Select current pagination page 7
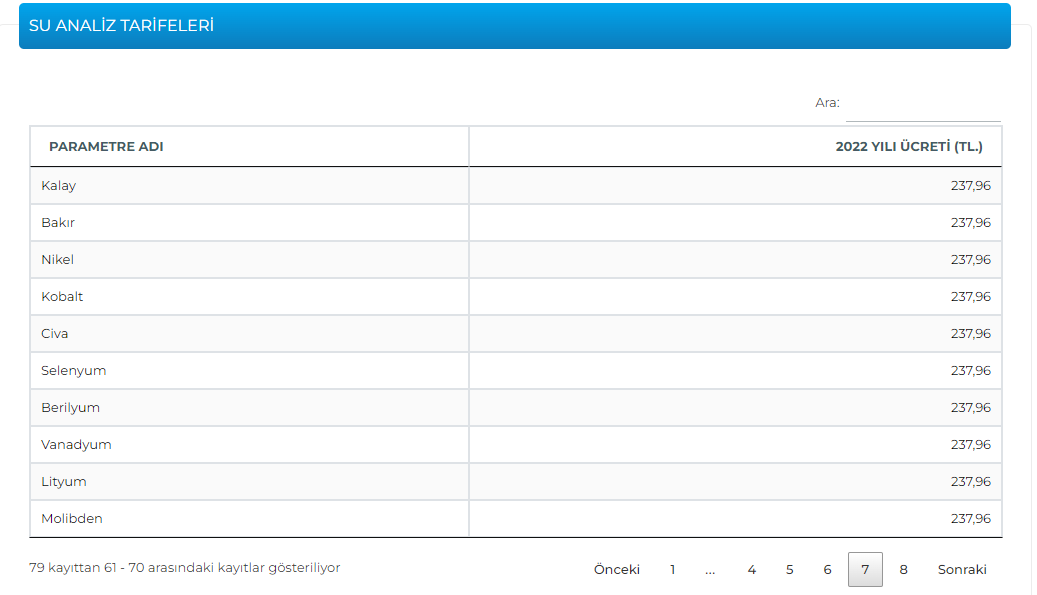 point(865,569)
